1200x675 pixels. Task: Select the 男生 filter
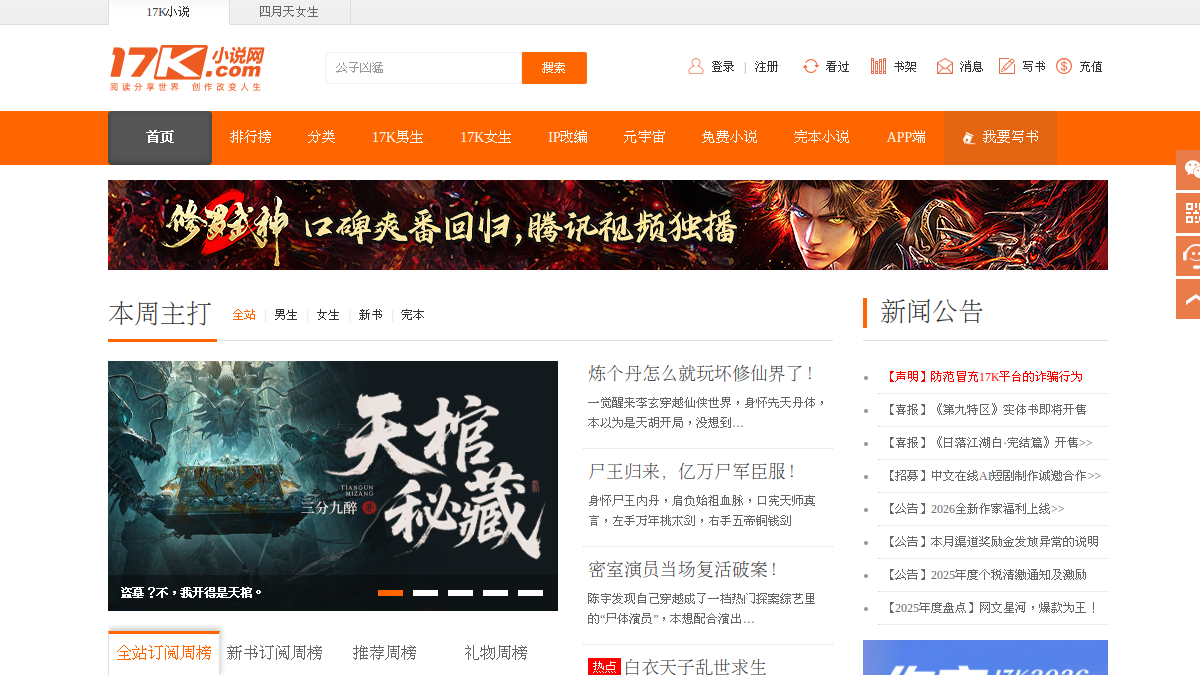[286, 315]
